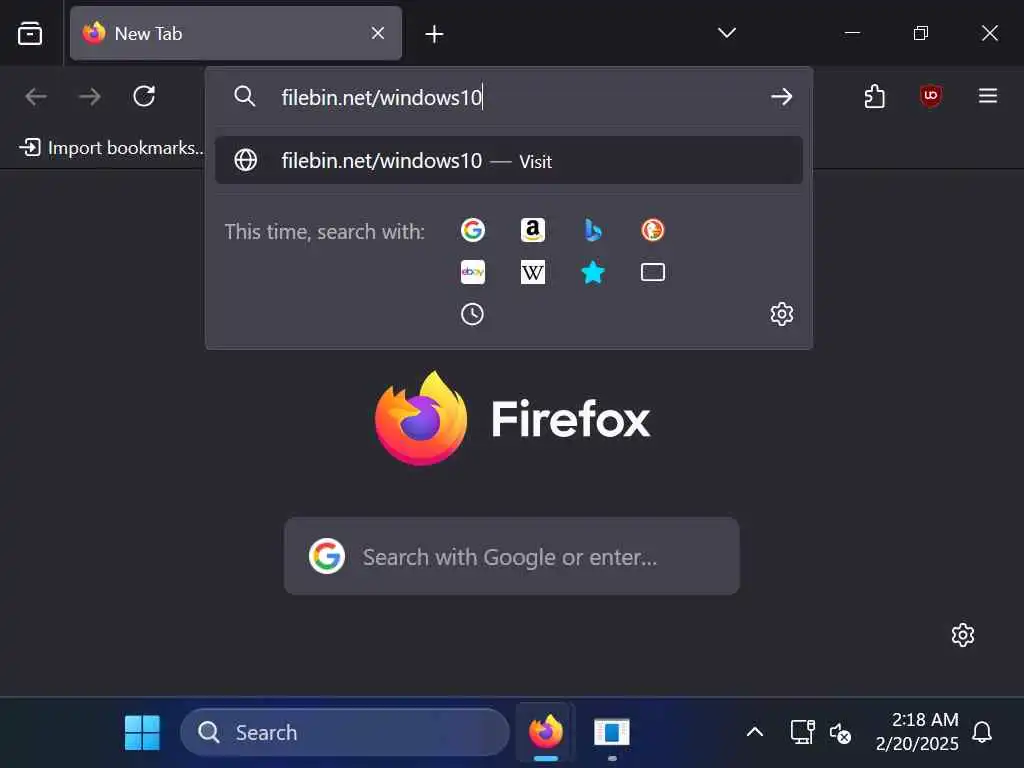Open the clock showing 2:18 AM
The image size is (1024, 768).
pyautogui.click(x=918, y=731)
